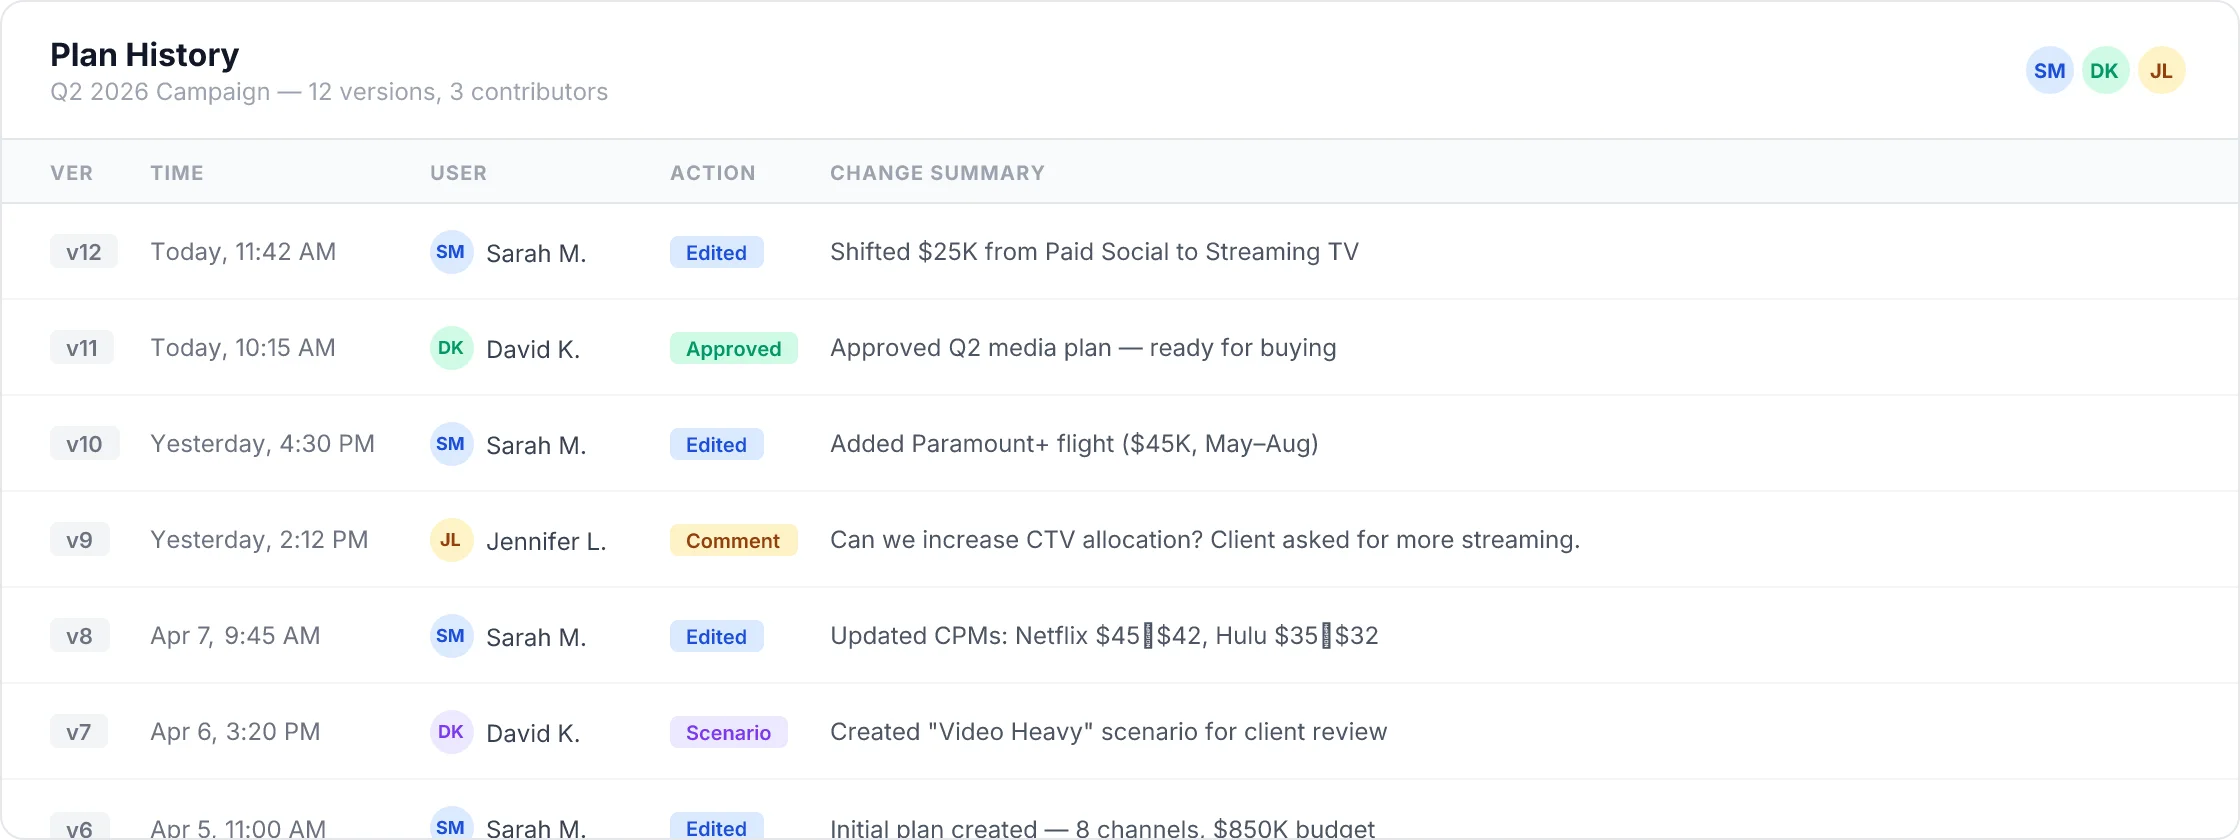This screenshot has width=2240, height=840.
Task: Click Jennifer L.'s avatar in v9 row
Action: (451, 540)
